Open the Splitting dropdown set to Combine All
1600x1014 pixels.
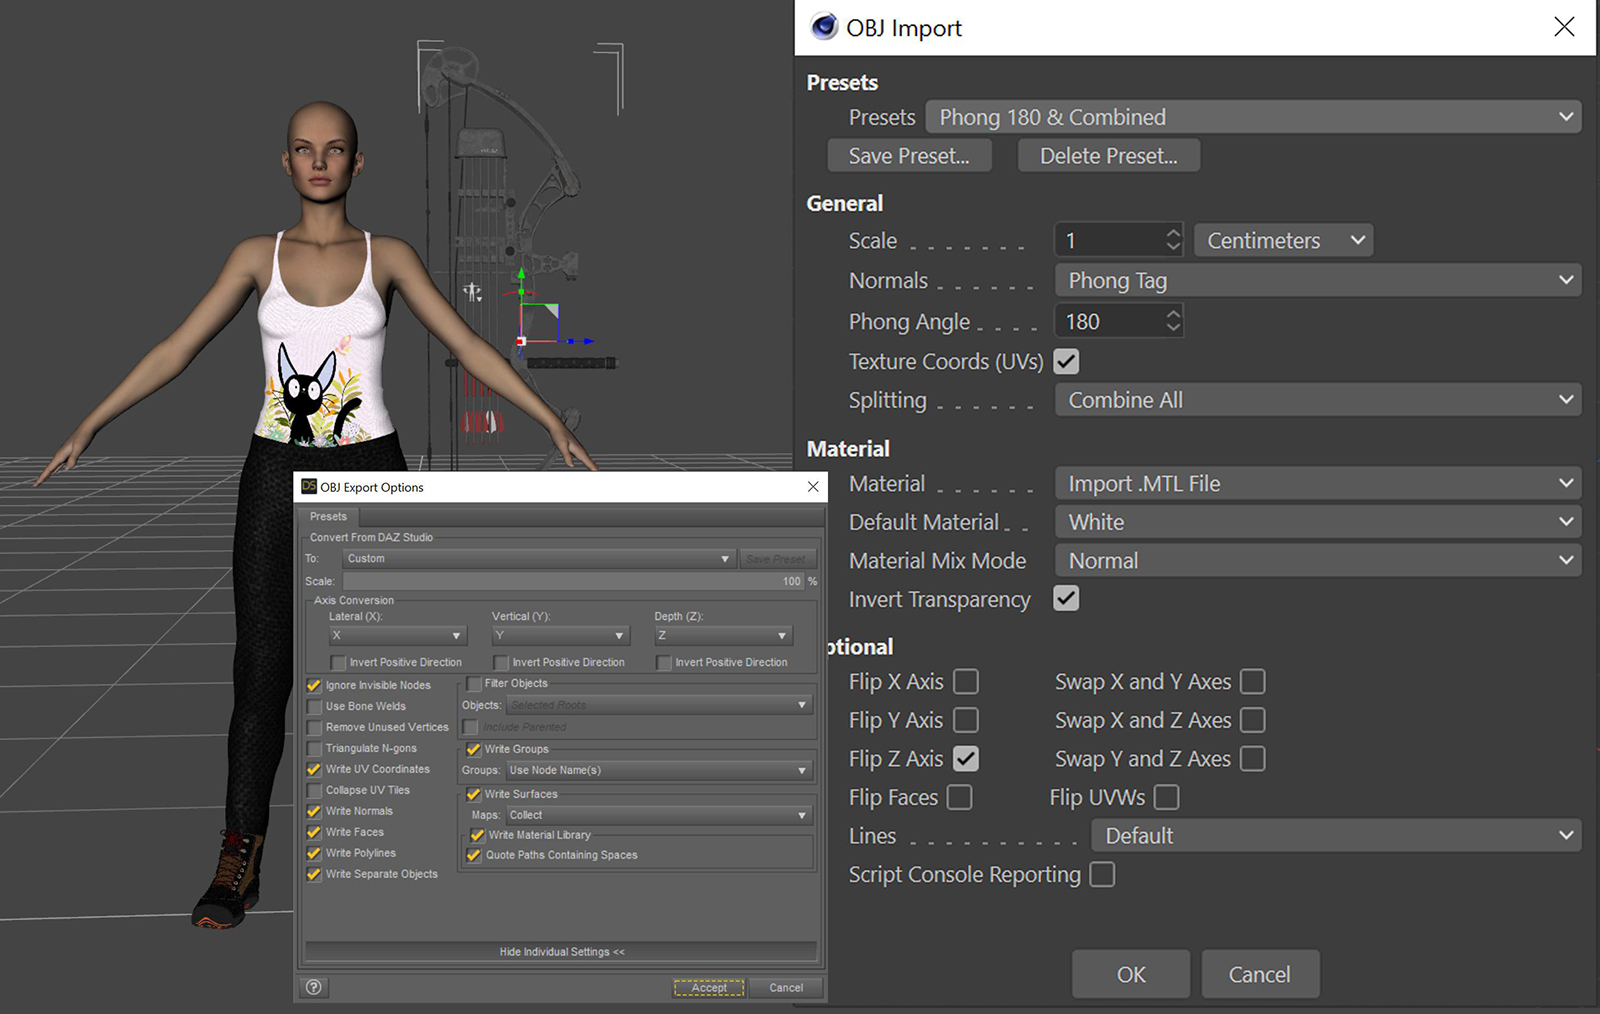[1317, 400]
